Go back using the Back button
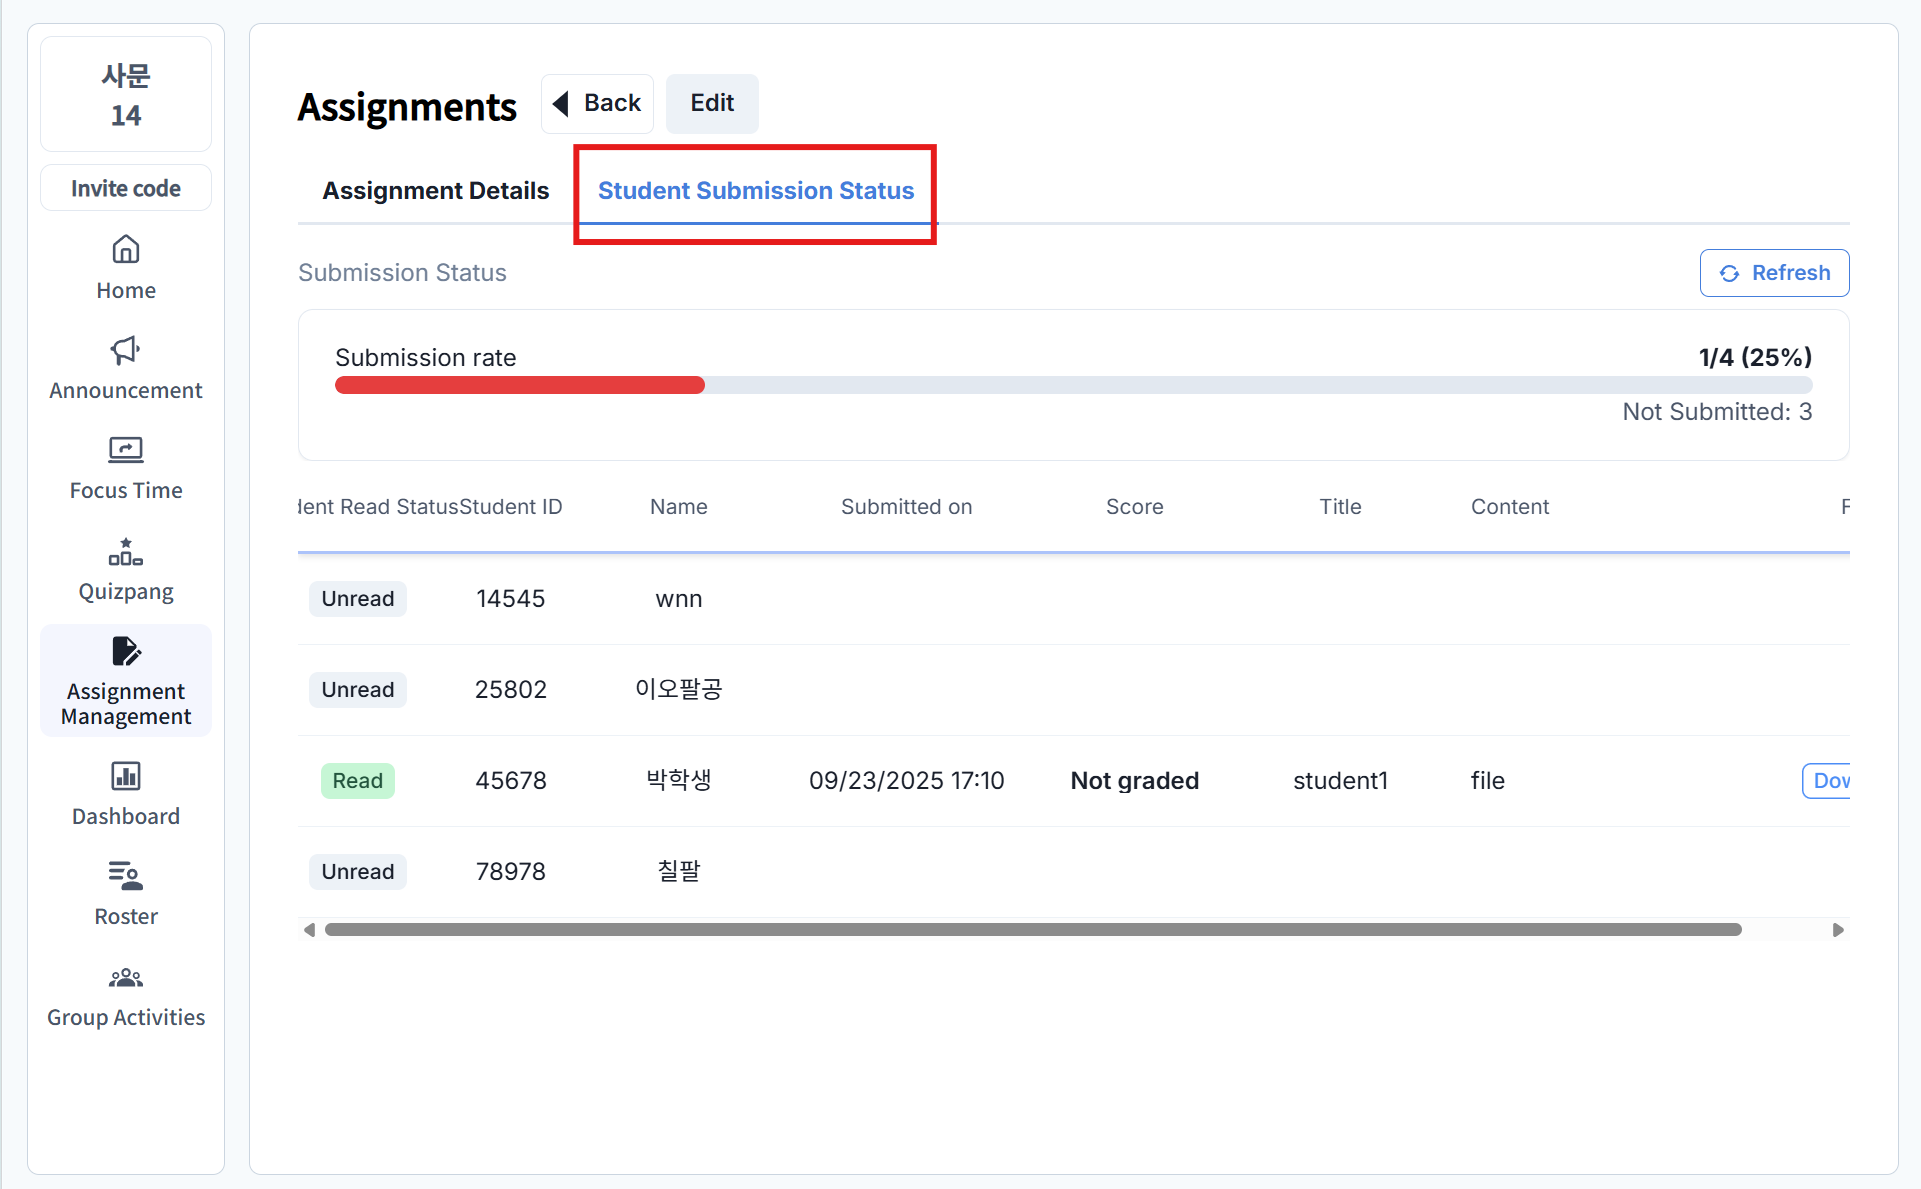 click(597, 103)
